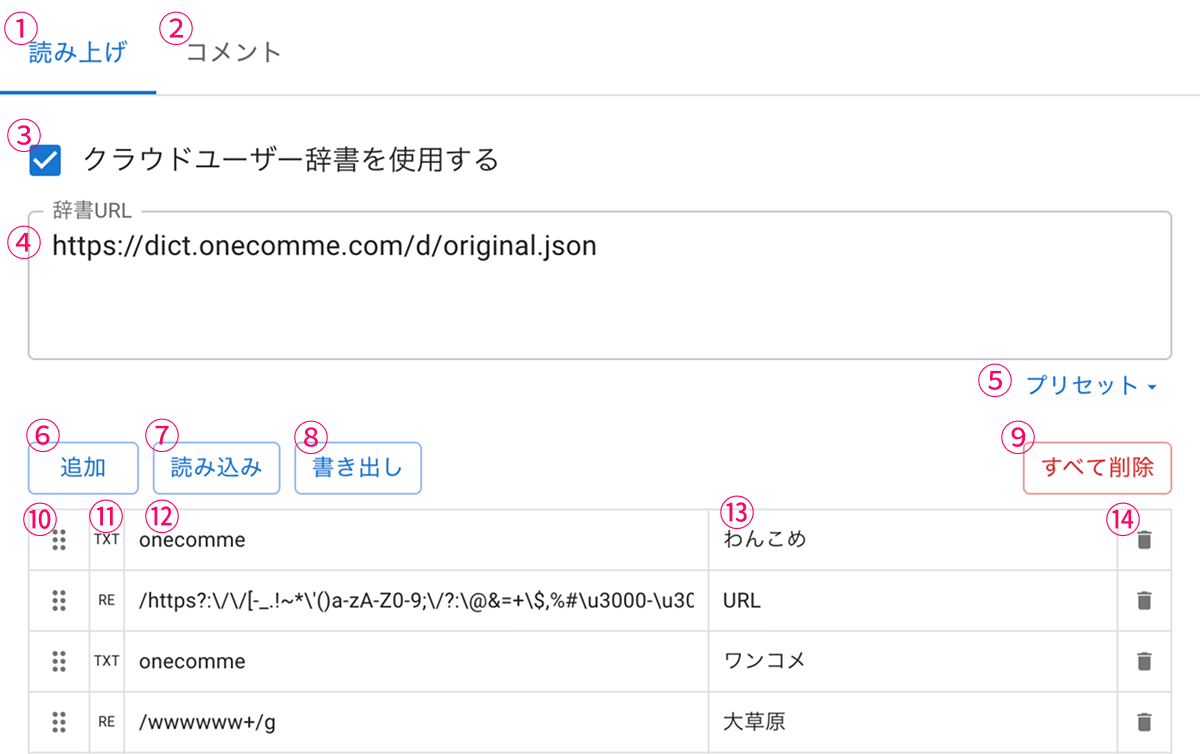Image resolution: width=1200 pixels, height=754 pixels.
Task: Uncheck クラウドユーザー辞書を使用する checkbox
Action: click(46, 160)
